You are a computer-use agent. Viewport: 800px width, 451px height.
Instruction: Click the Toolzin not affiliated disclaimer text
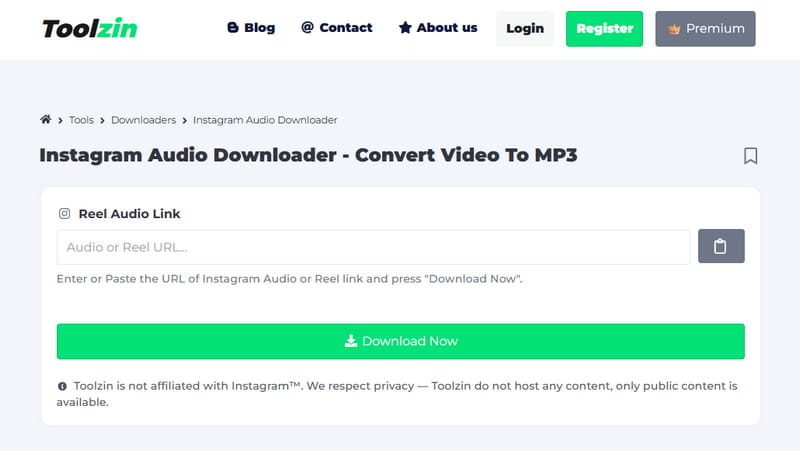coord(397,394)
